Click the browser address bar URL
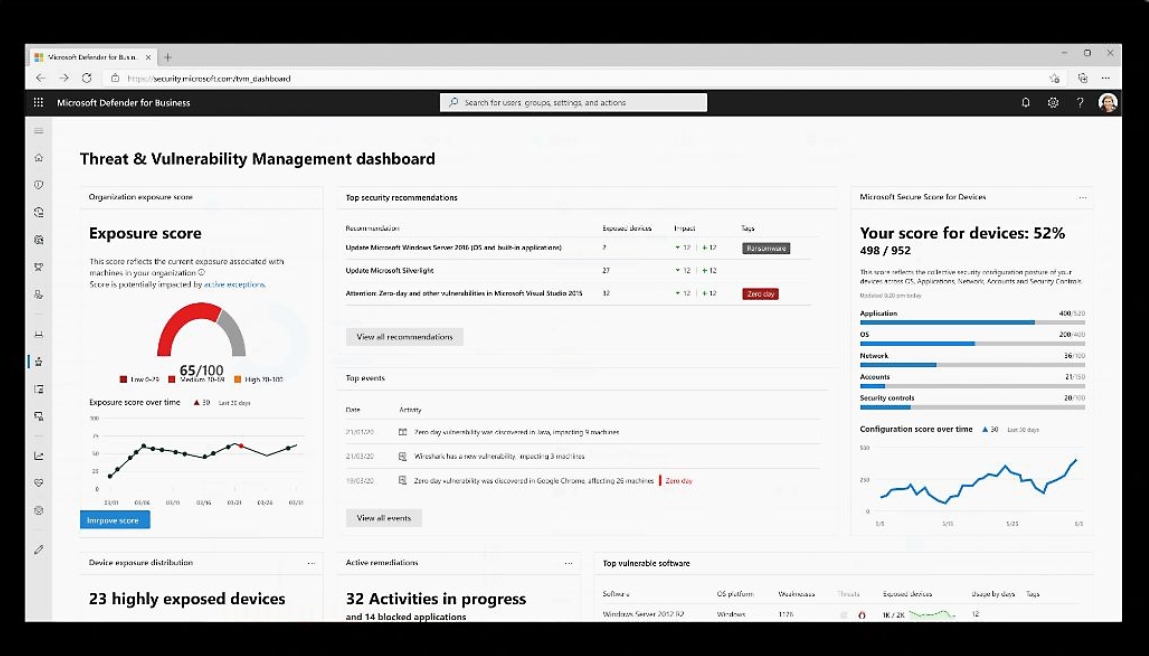The image size is (1149, 656). [209, 78]
